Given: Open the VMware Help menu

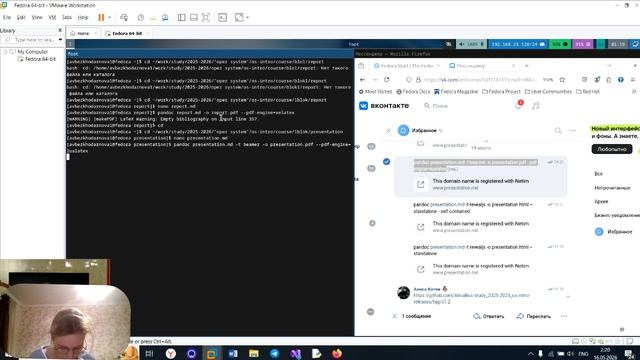Looking at the screenshot, I should [83, 18].
